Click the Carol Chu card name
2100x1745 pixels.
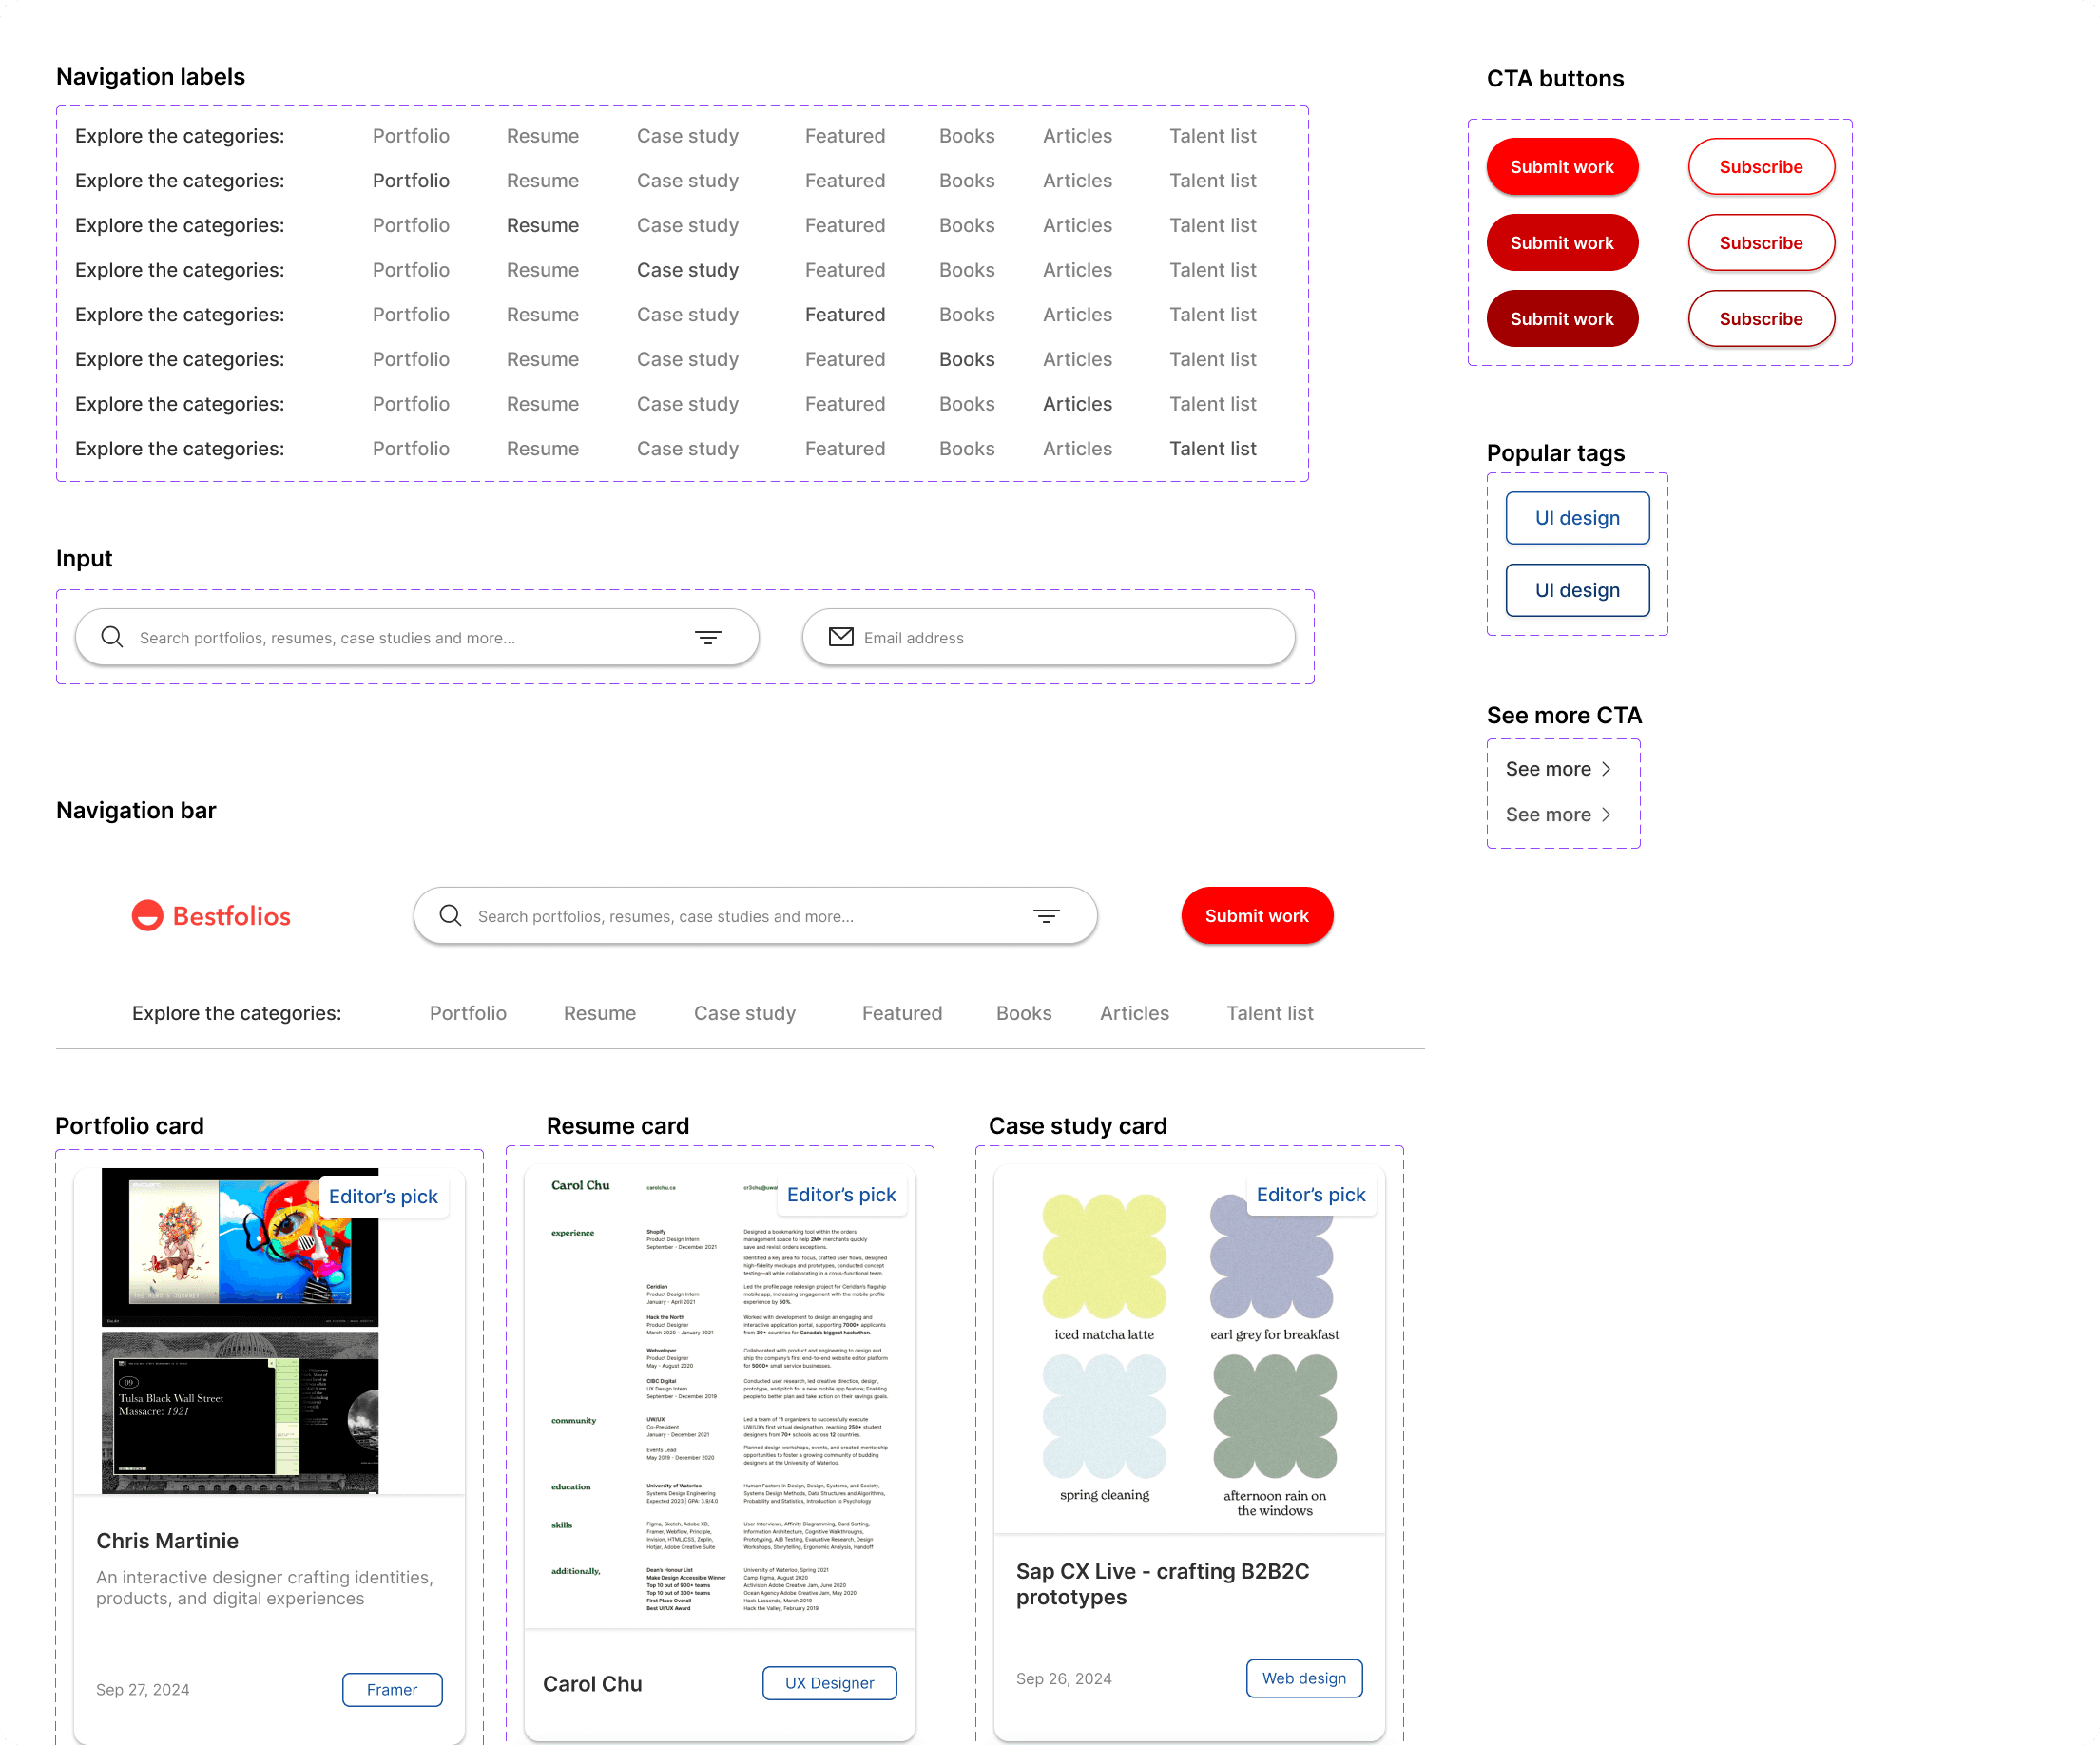pyautogui.click(x=592, y=1683)
